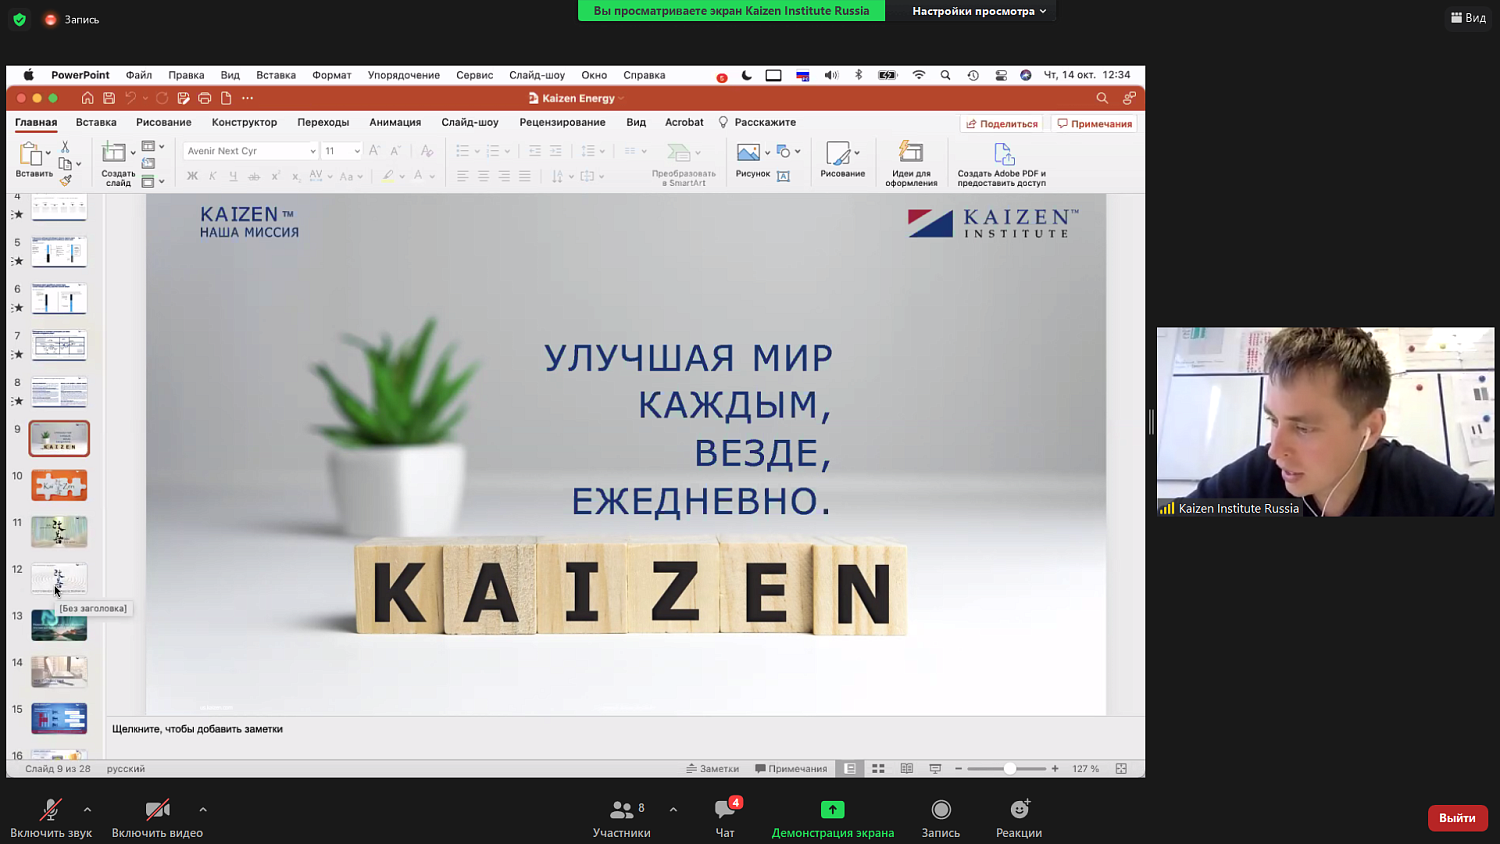Adjust the zoom slider handle in status bar
1500x844 pixels.
[1010, 769]
